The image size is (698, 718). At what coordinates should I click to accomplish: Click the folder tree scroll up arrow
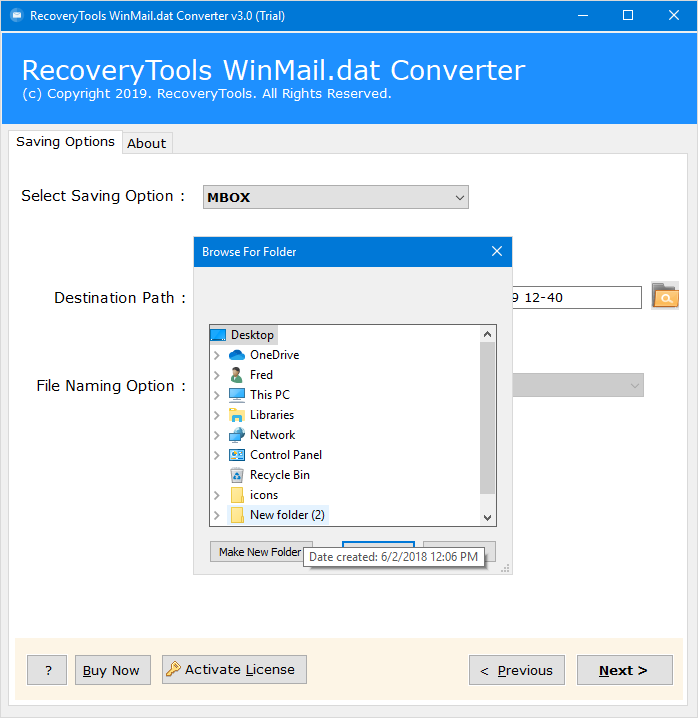(x=487, y=334)
